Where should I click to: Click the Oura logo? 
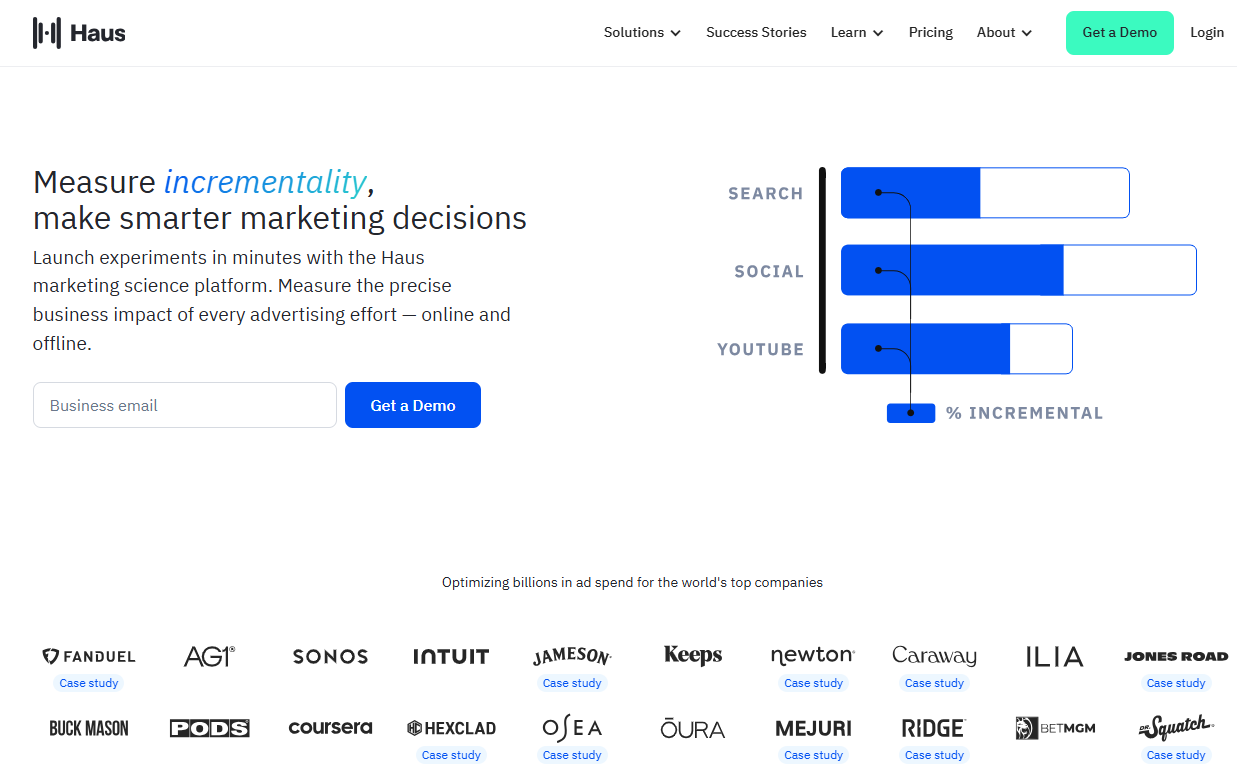click(x=693, y=728)
